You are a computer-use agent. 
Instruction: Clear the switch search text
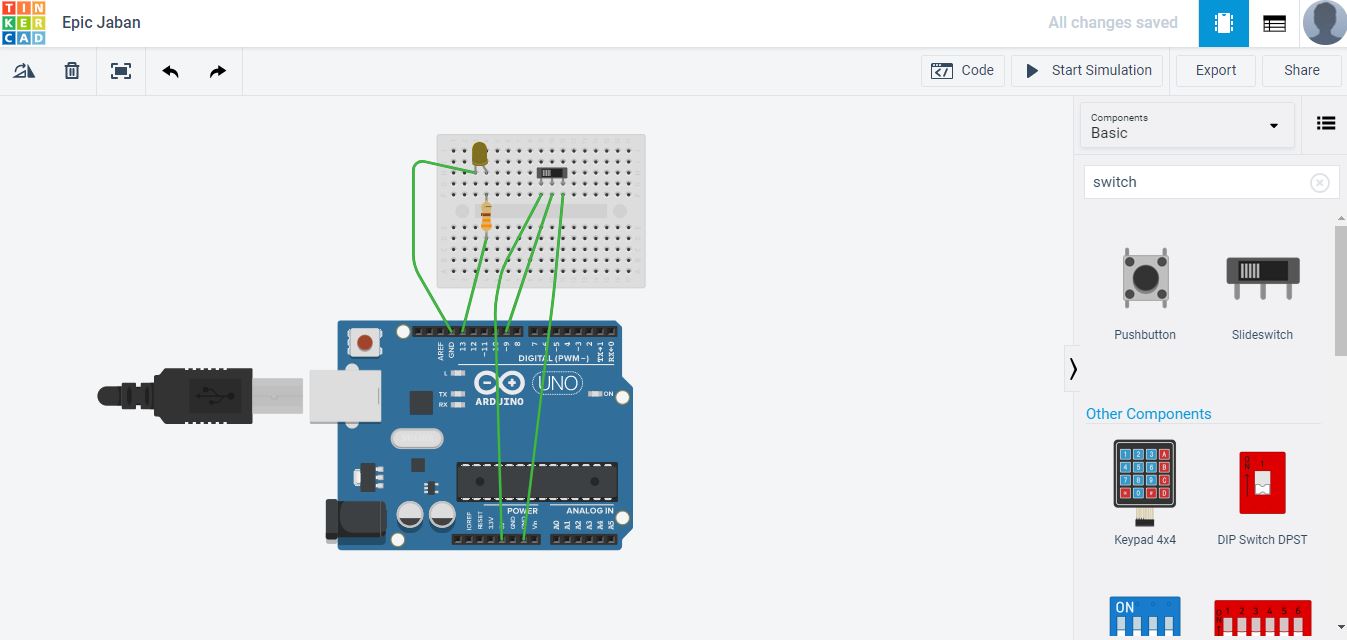click(x=1320, y=183)
